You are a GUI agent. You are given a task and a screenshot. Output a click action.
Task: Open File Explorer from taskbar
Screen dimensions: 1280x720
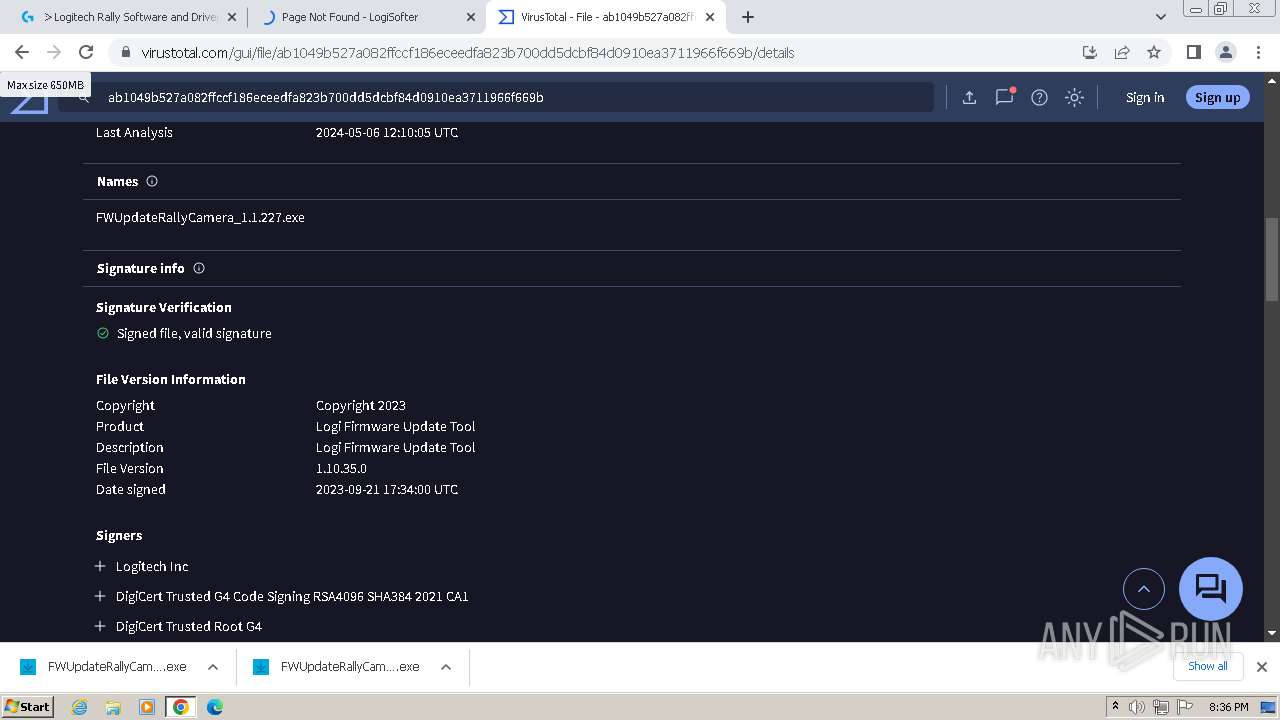[113, 707]
